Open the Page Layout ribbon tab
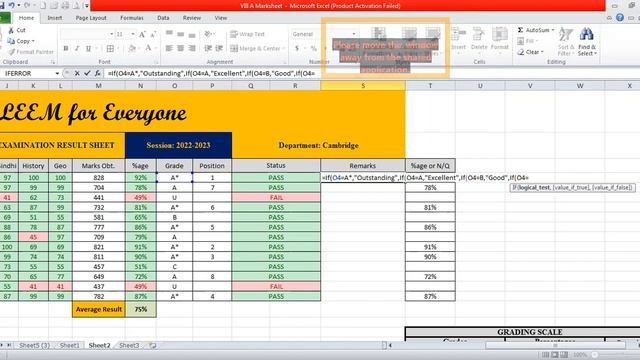This screenshot has height=360, width=640. (x=91, y=18)
